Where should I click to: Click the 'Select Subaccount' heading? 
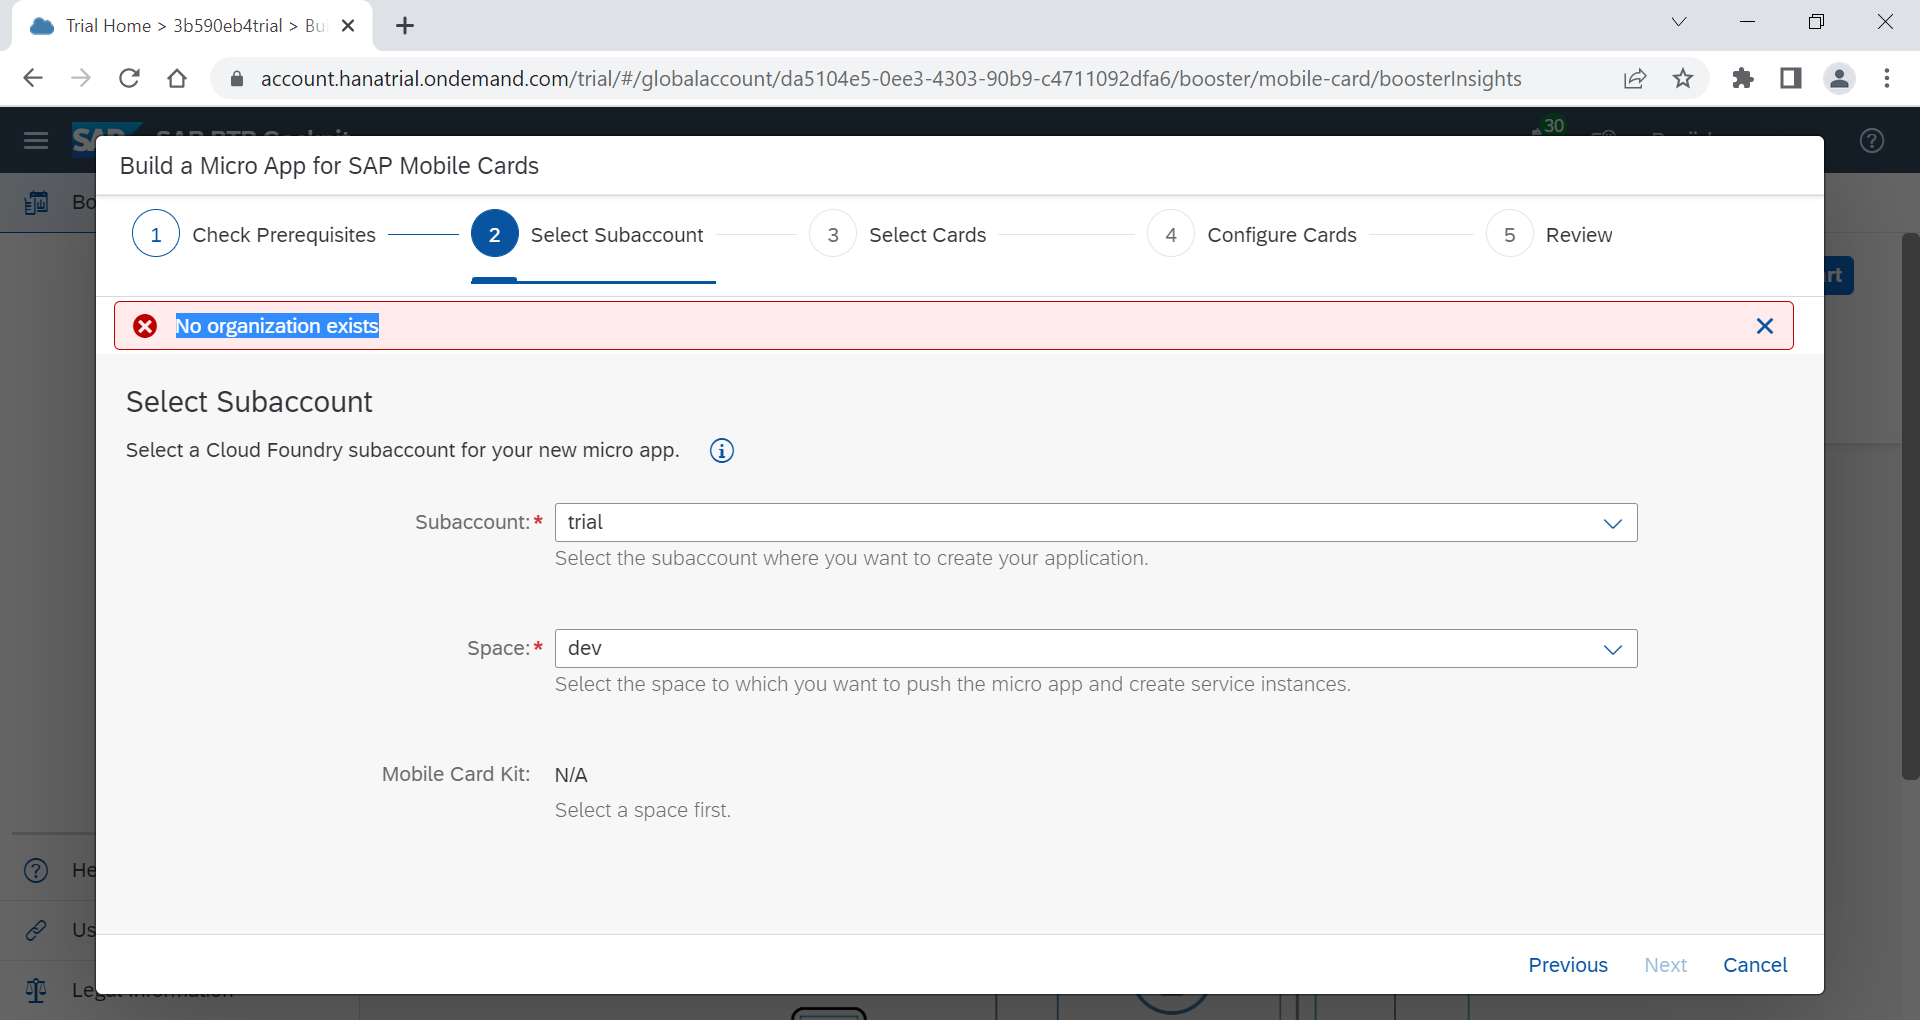tap(249, 401)
